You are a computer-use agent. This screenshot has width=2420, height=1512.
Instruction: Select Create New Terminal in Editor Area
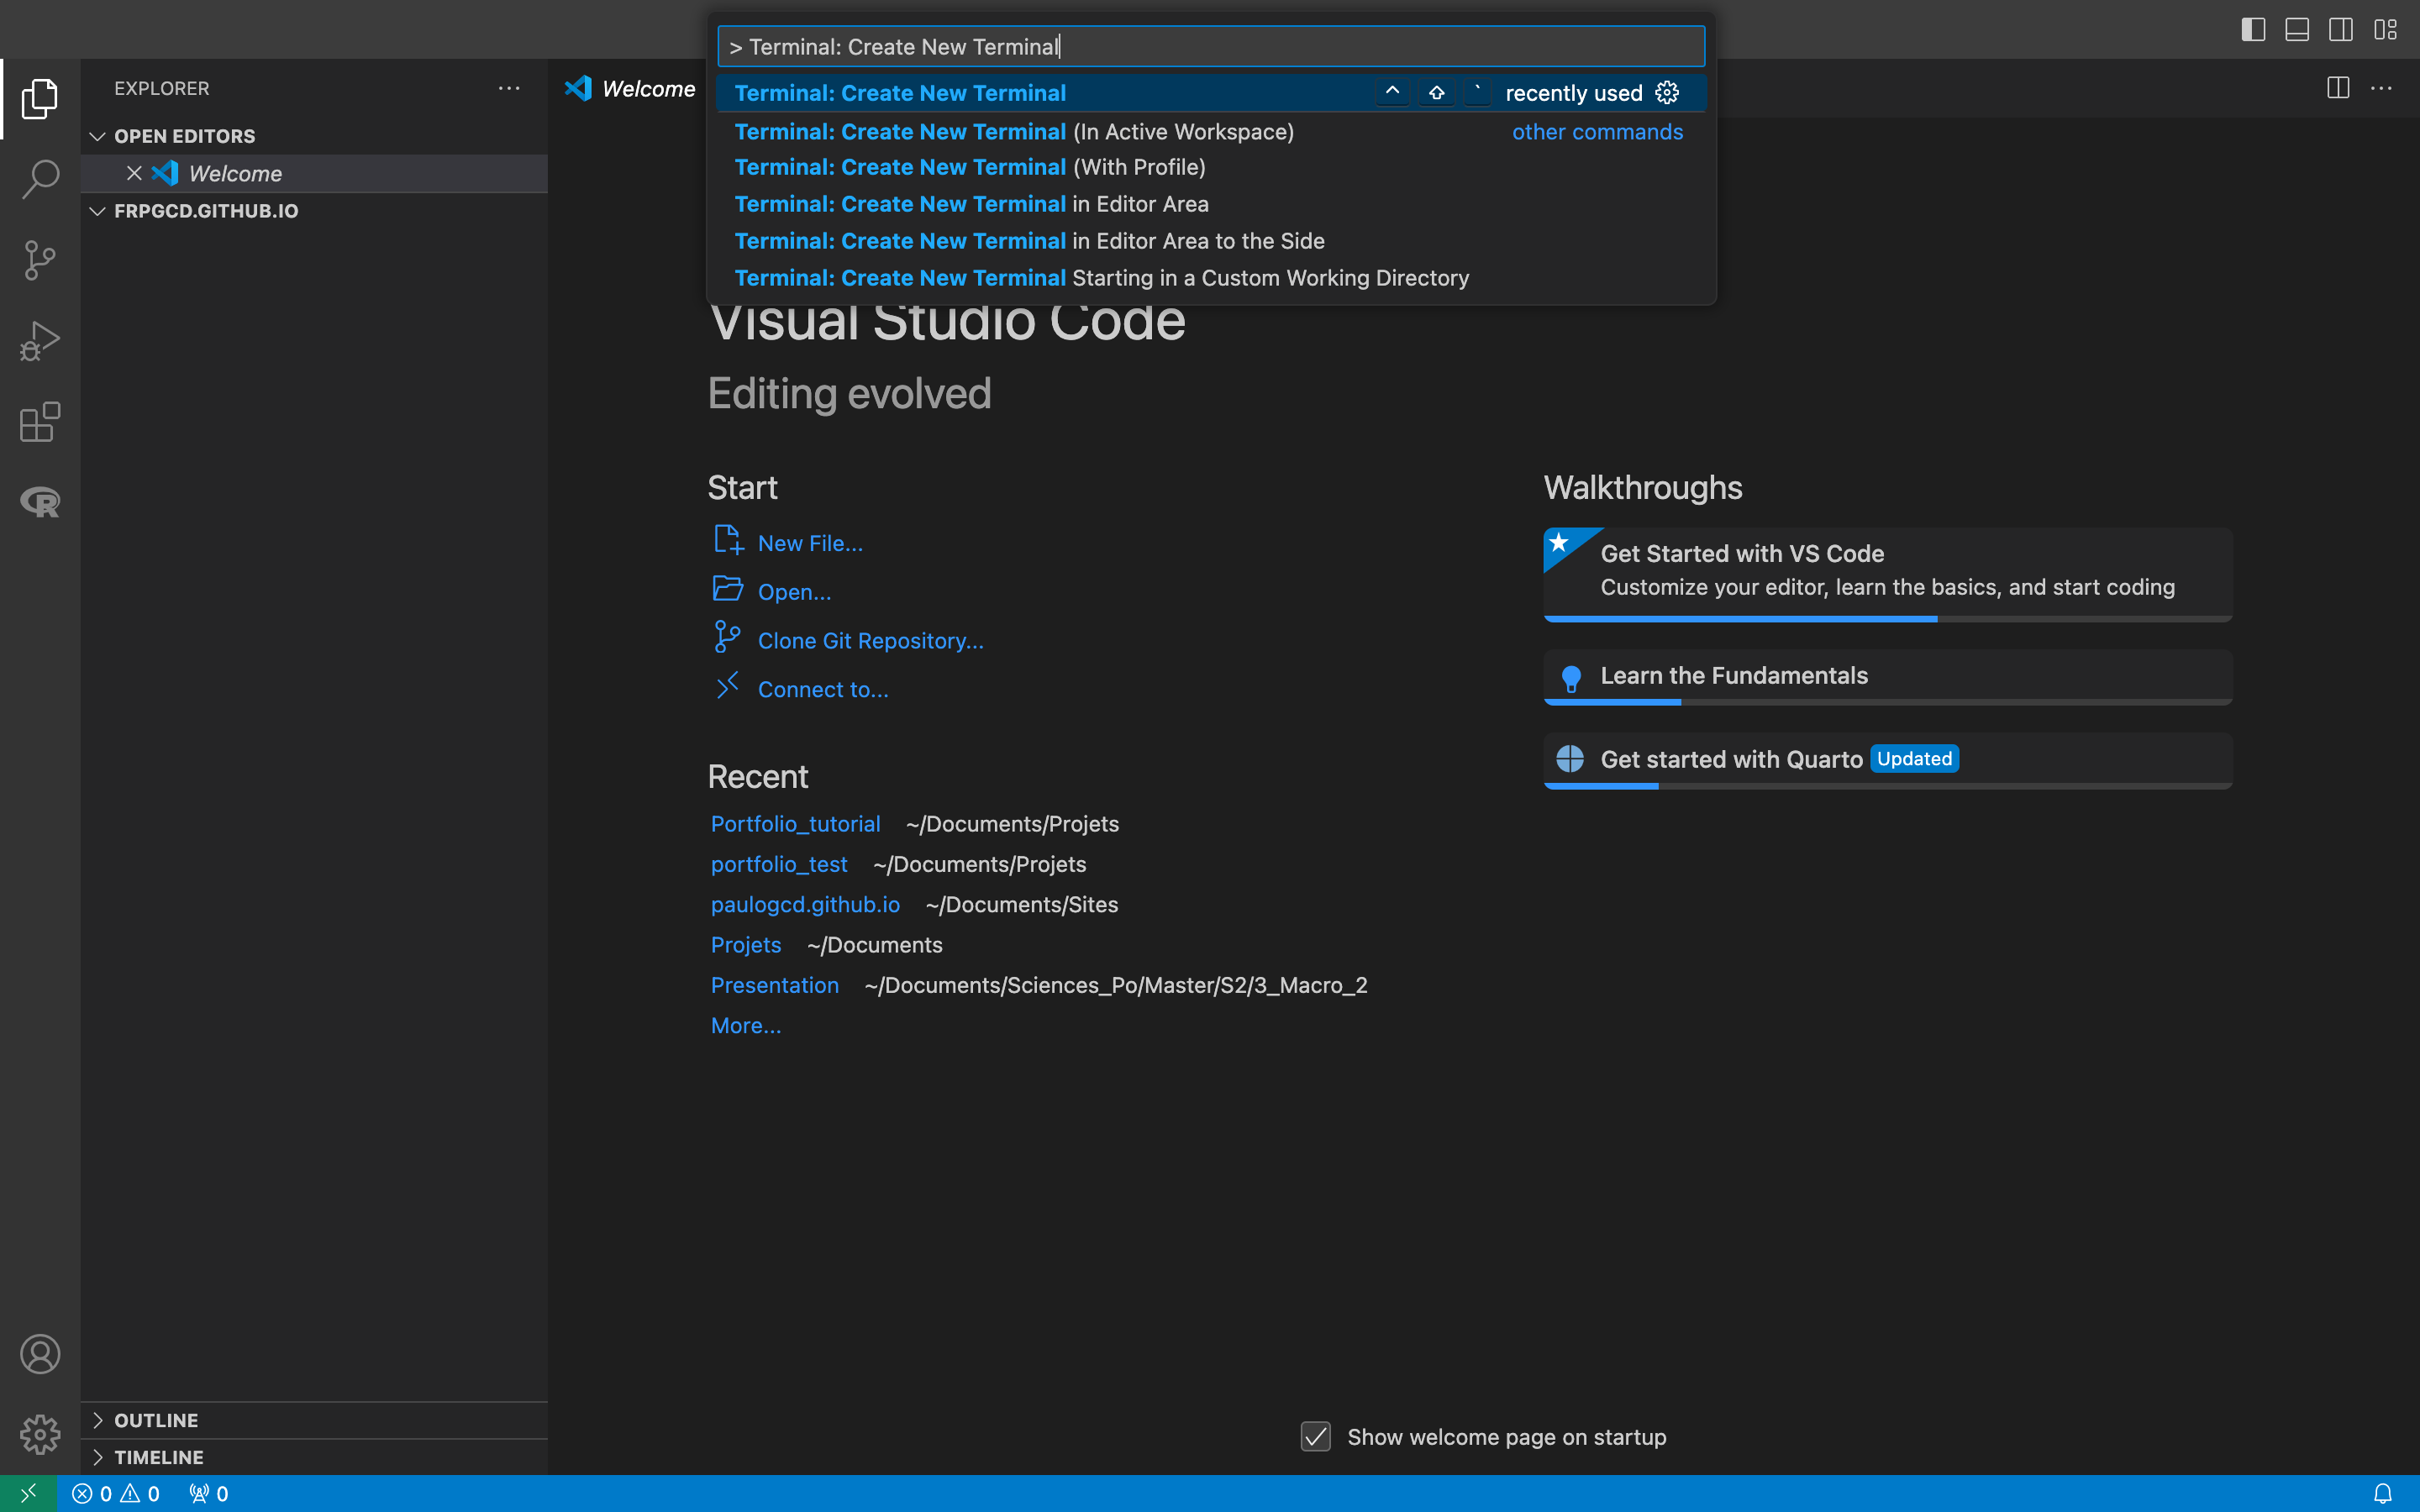click(x=1211, y=204)
